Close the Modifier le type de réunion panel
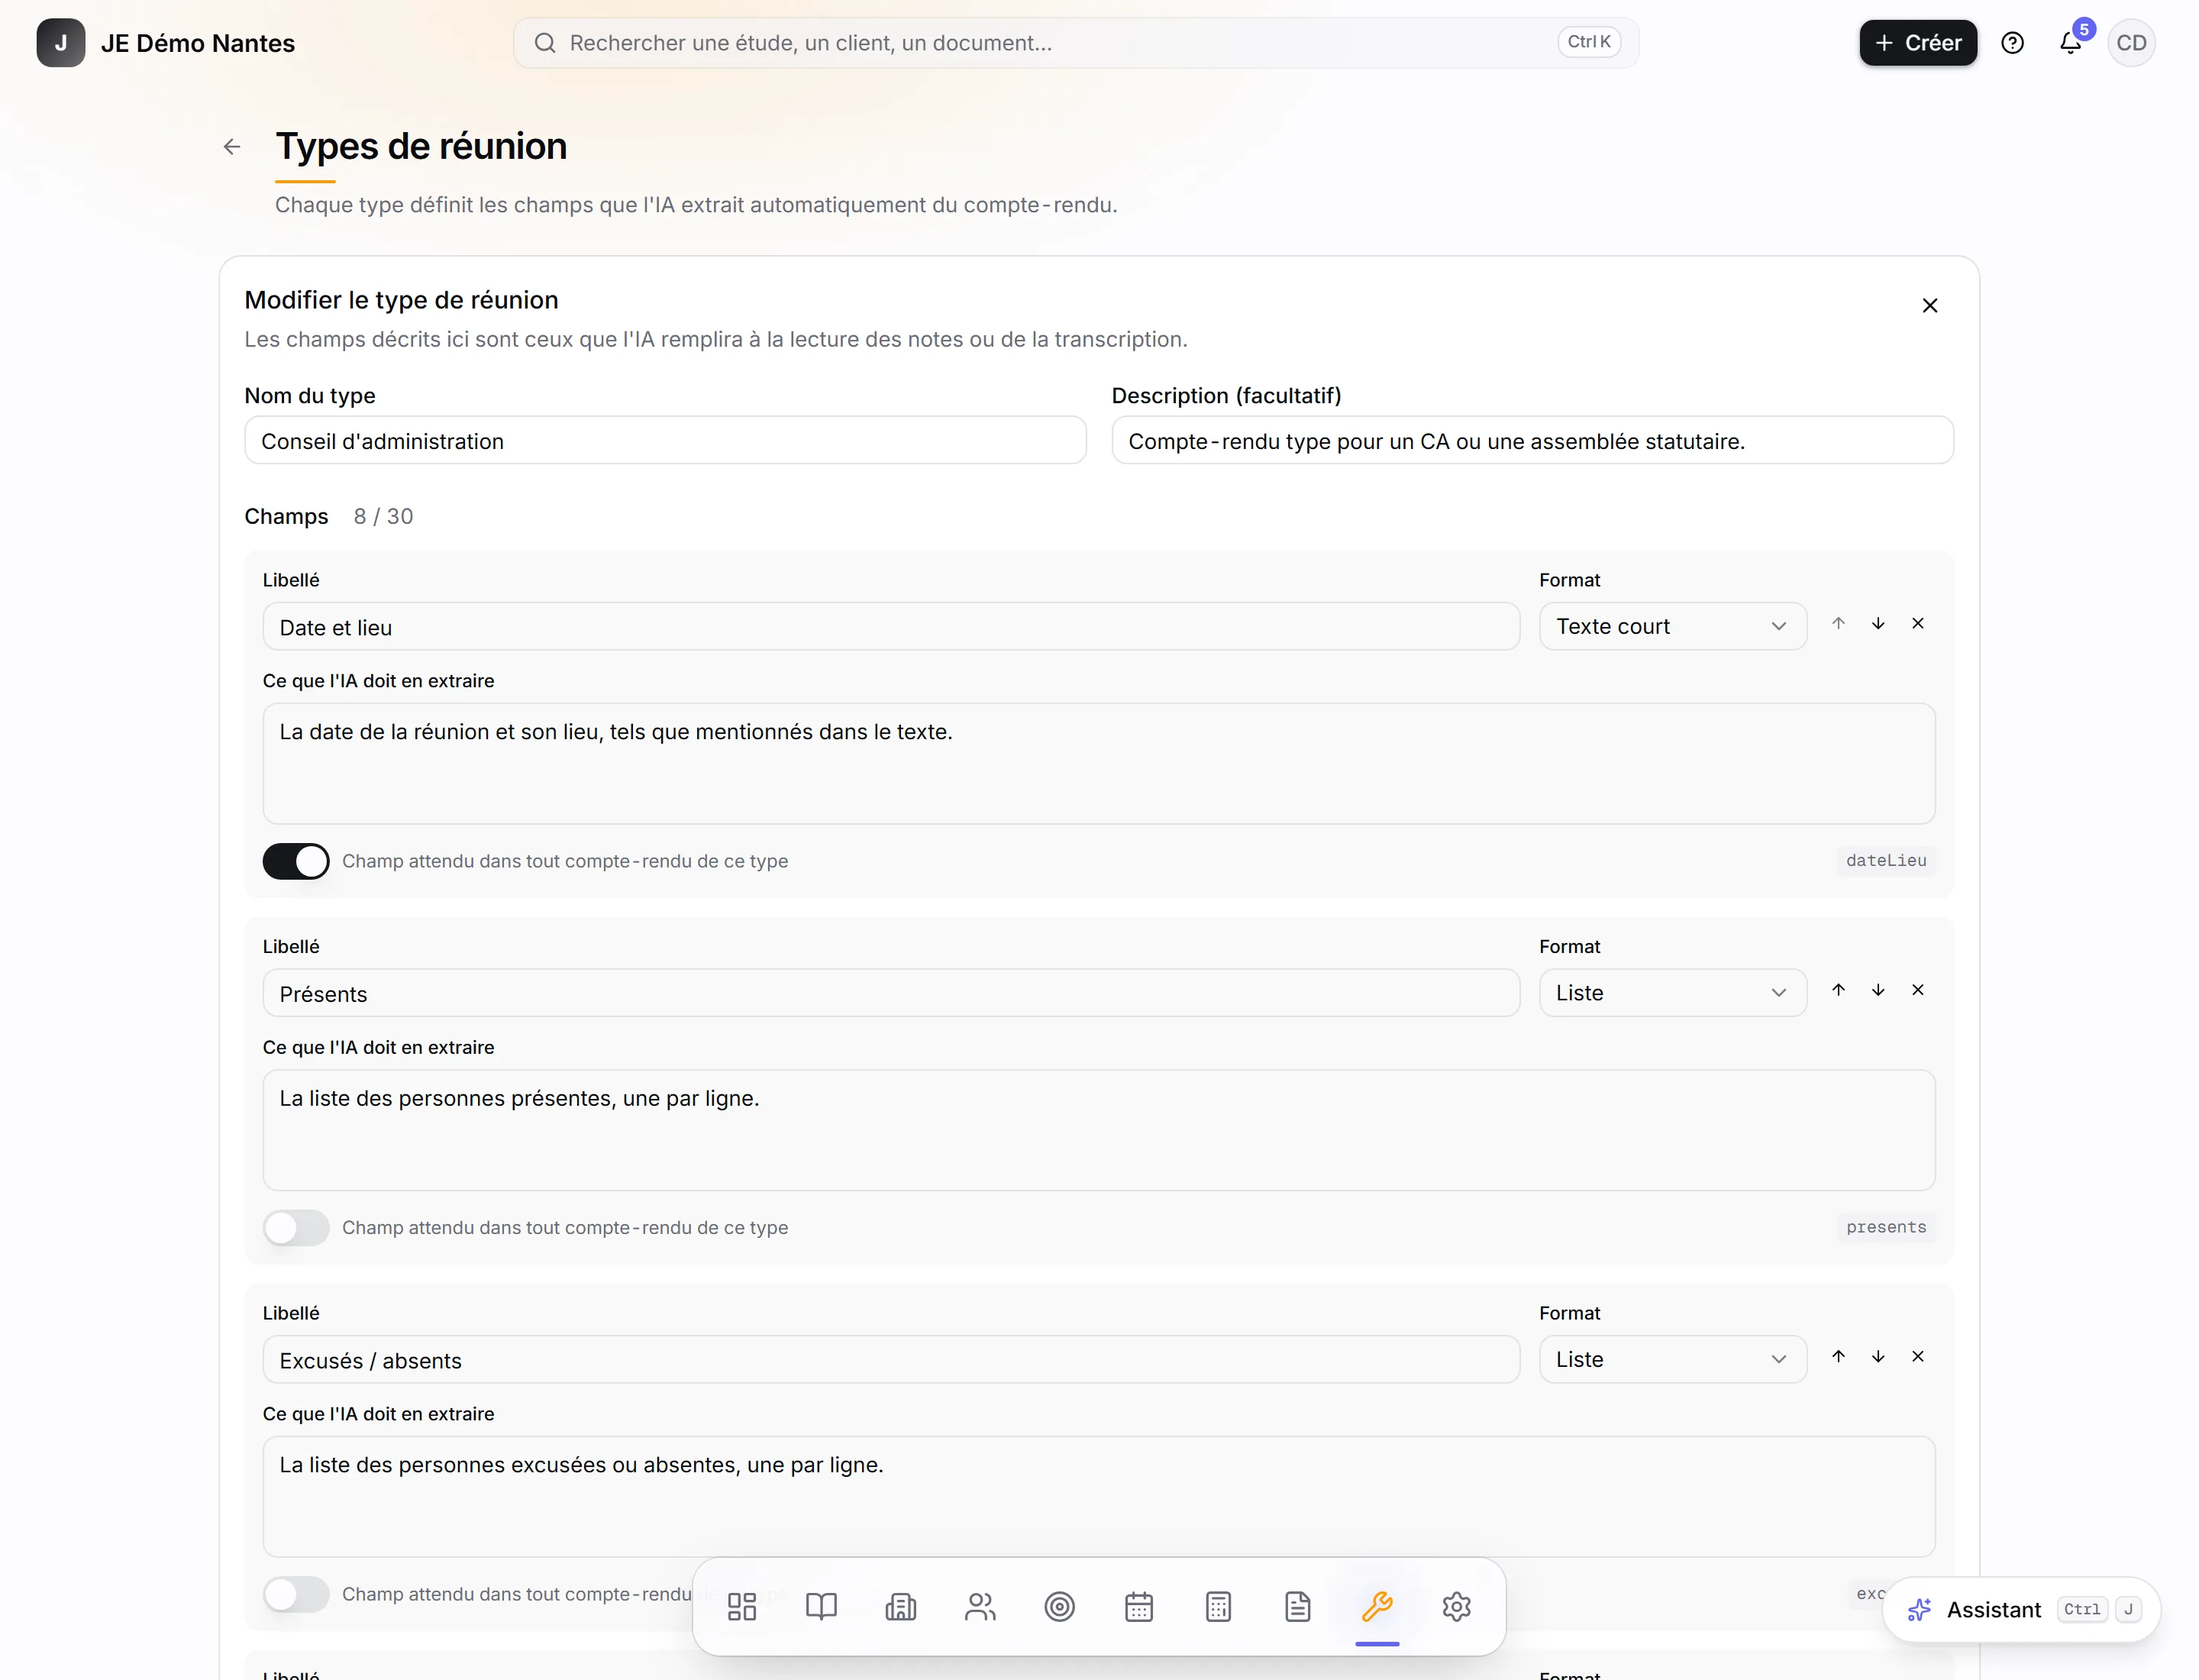The width and height of the screenshot is (2199, 1680). point(1930,305)
